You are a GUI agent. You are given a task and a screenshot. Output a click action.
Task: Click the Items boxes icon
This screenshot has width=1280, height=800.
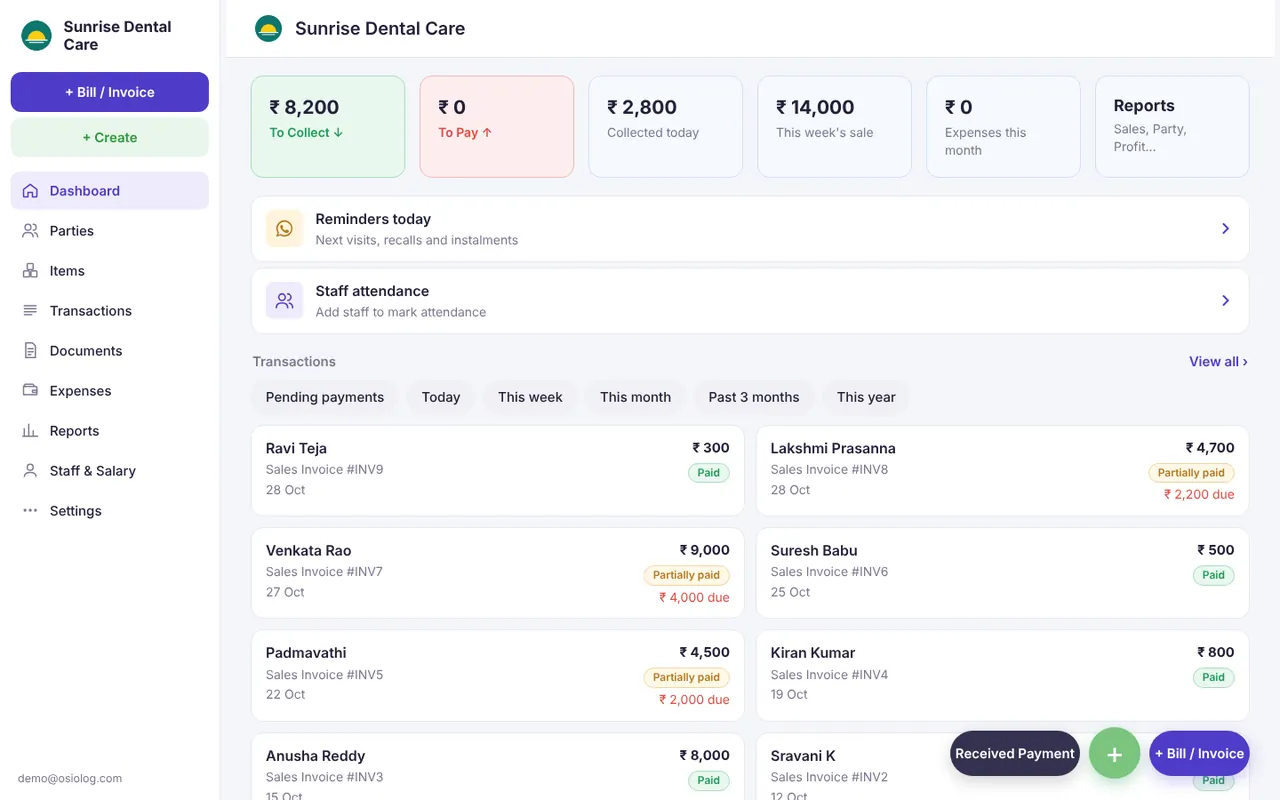coord(30,271)
